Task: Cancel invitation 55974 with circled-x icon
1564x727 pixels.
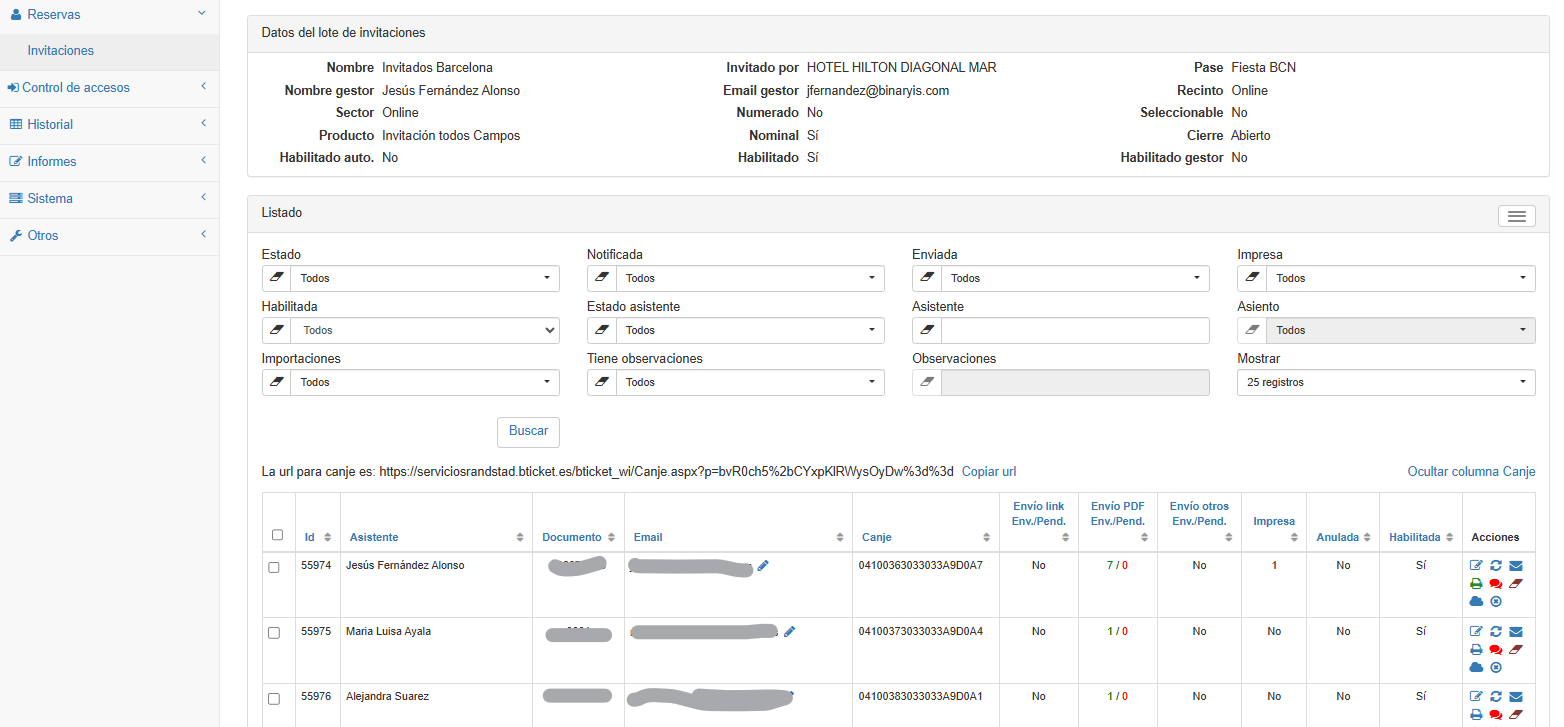Action: (1496, 601)
